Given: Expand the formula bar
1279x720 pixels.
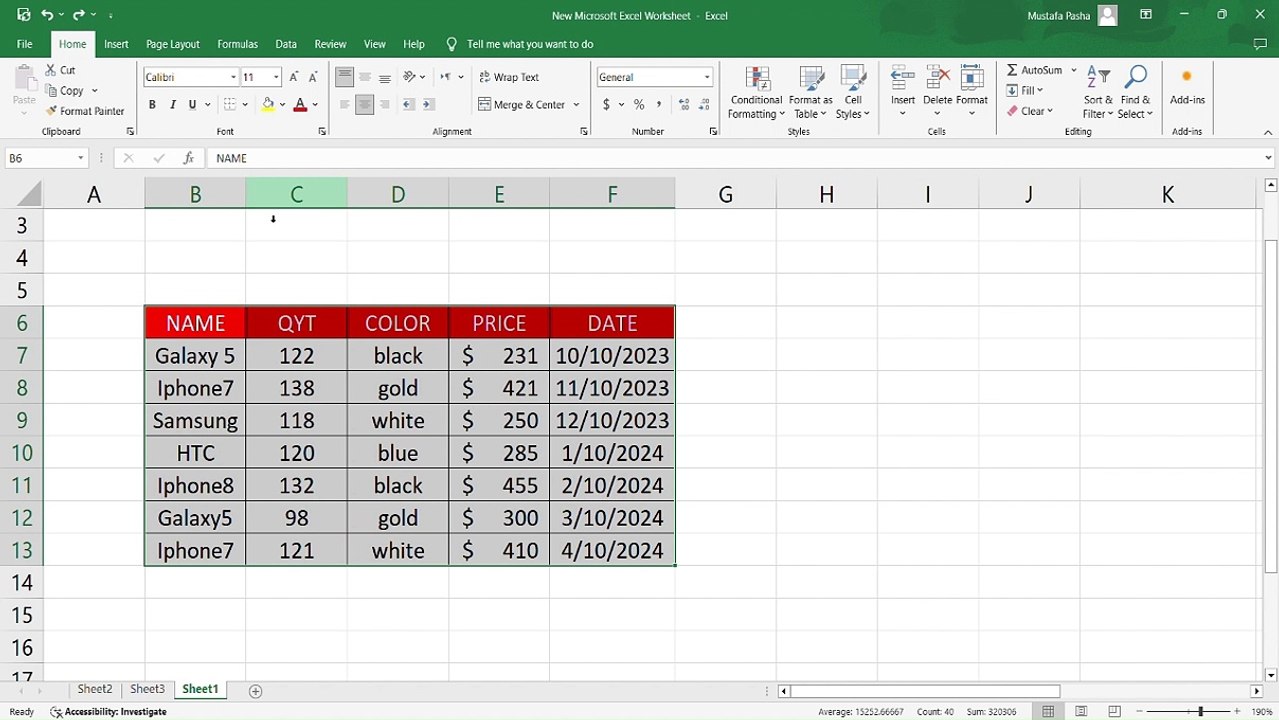Looking at the screenshot, I should 1268,158.
